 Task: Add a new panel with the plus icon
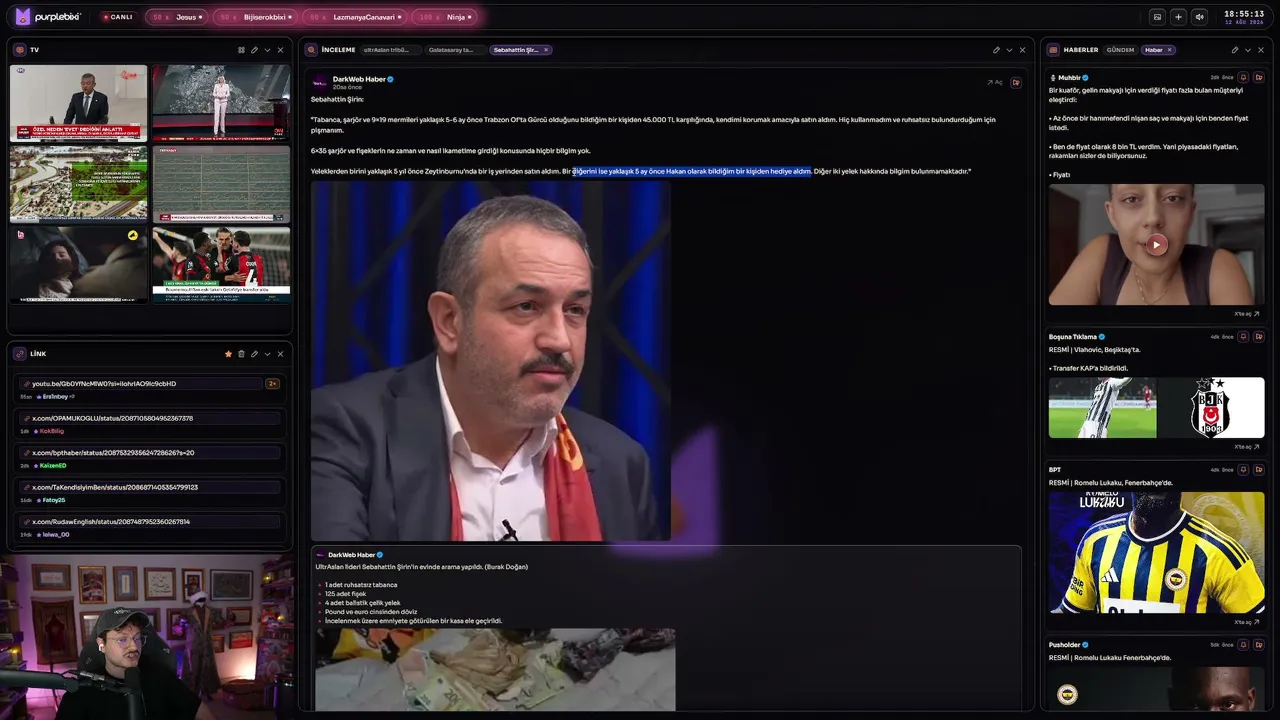(x=1178, y=17)
